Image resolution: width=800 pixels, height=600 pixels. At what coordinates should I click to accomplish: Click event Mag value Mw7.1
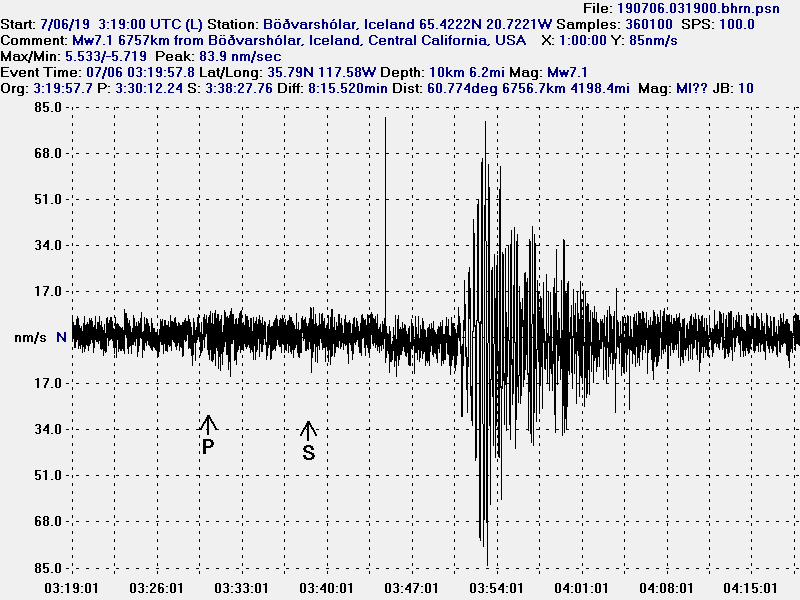click(567, 72)
